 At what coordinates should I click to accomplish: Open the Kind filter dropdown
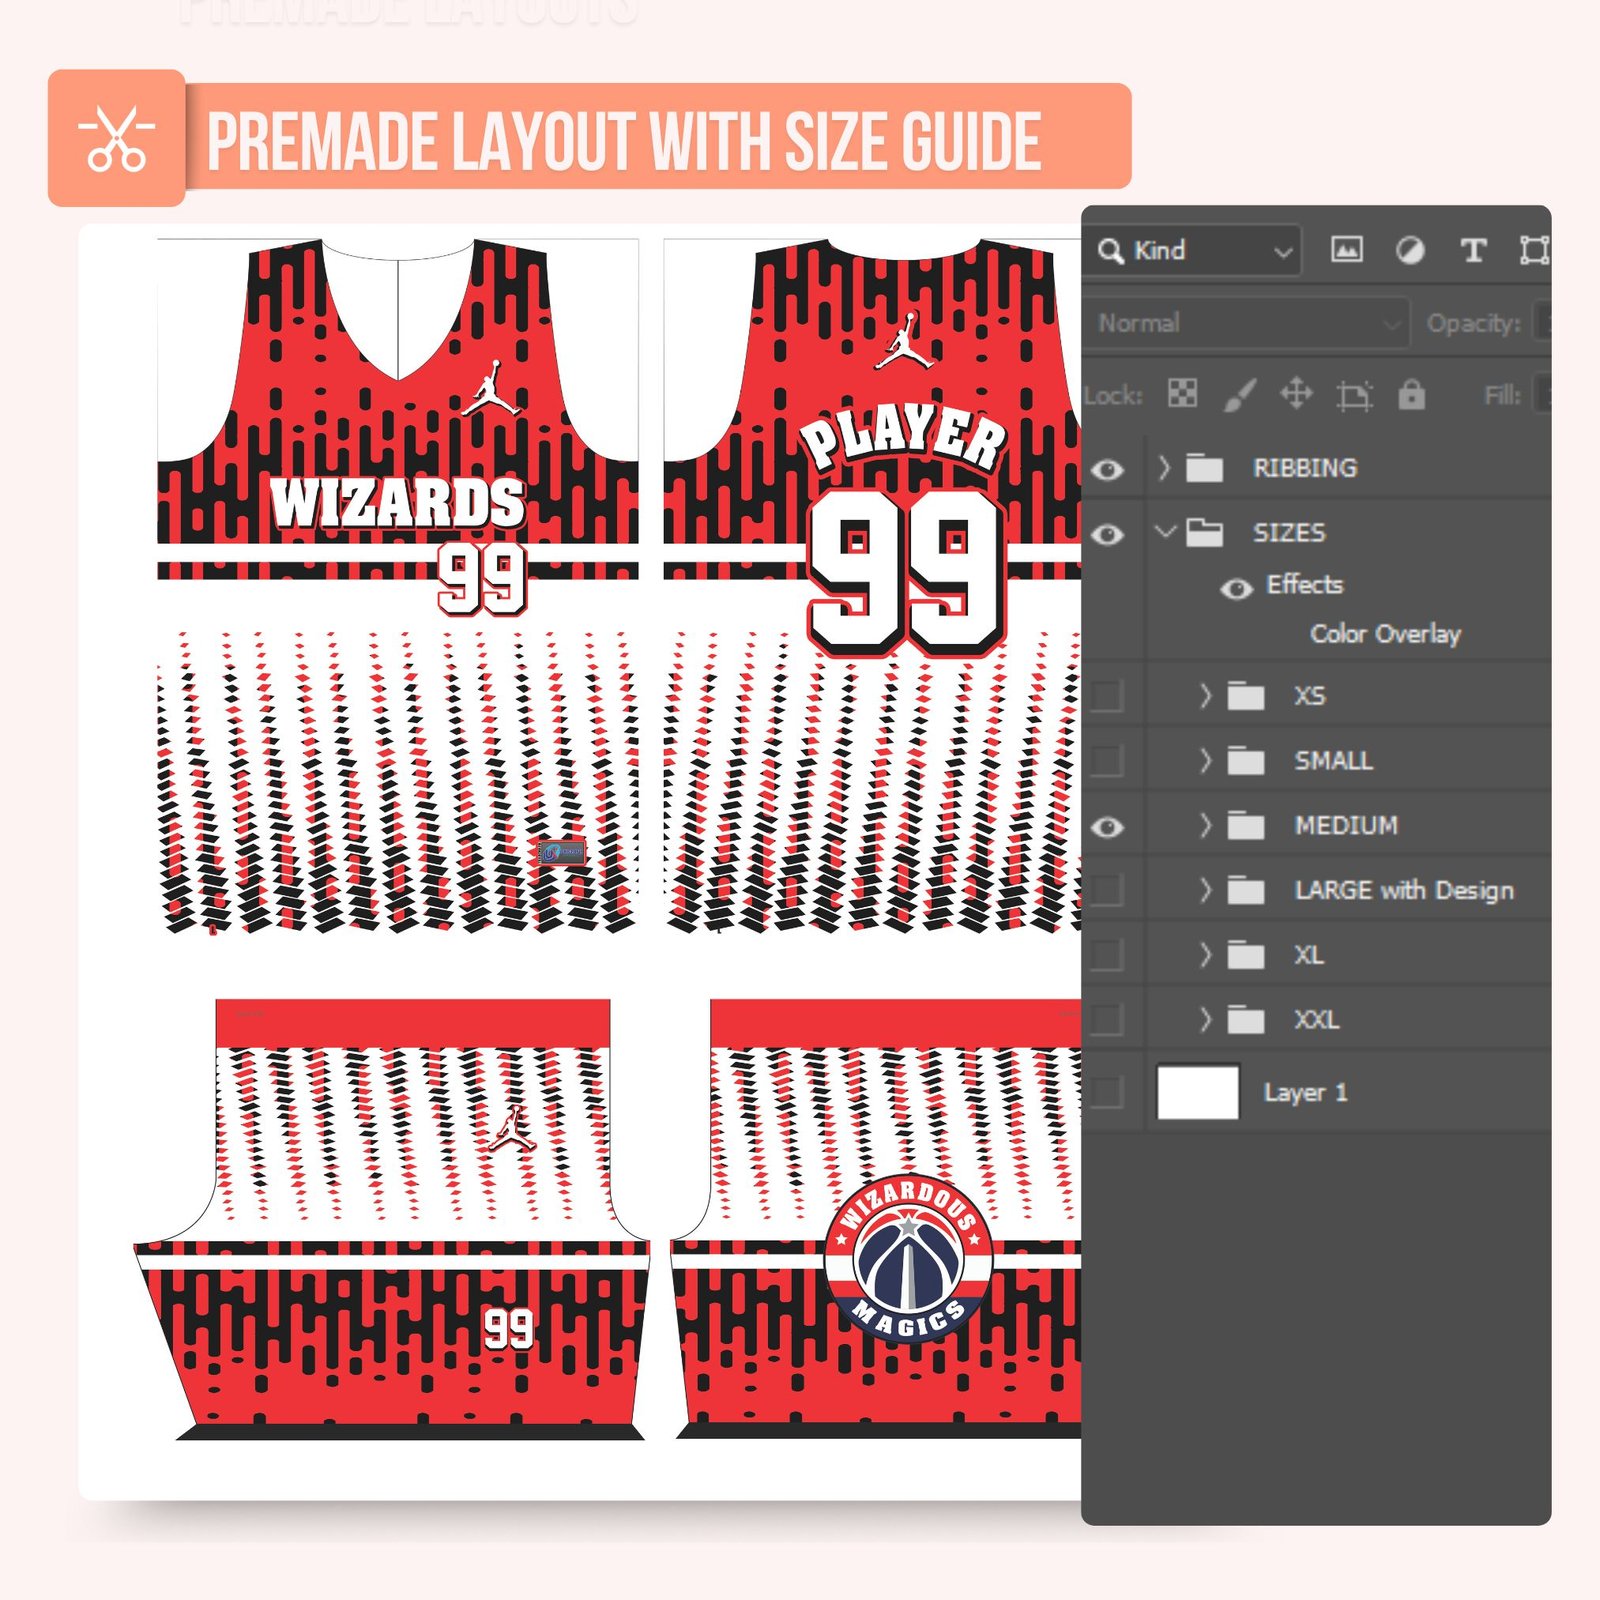tap(1195, 250)
